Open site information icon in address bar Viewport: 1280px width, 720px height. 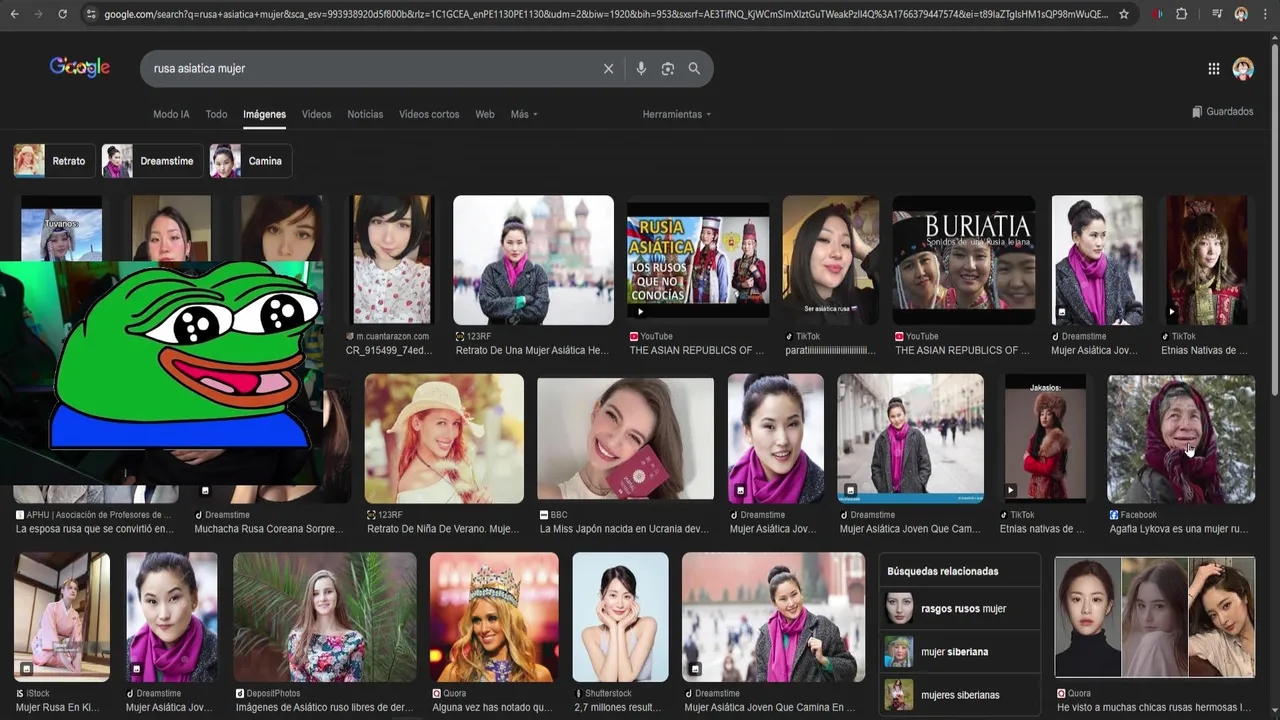click(x=91, y=14)
